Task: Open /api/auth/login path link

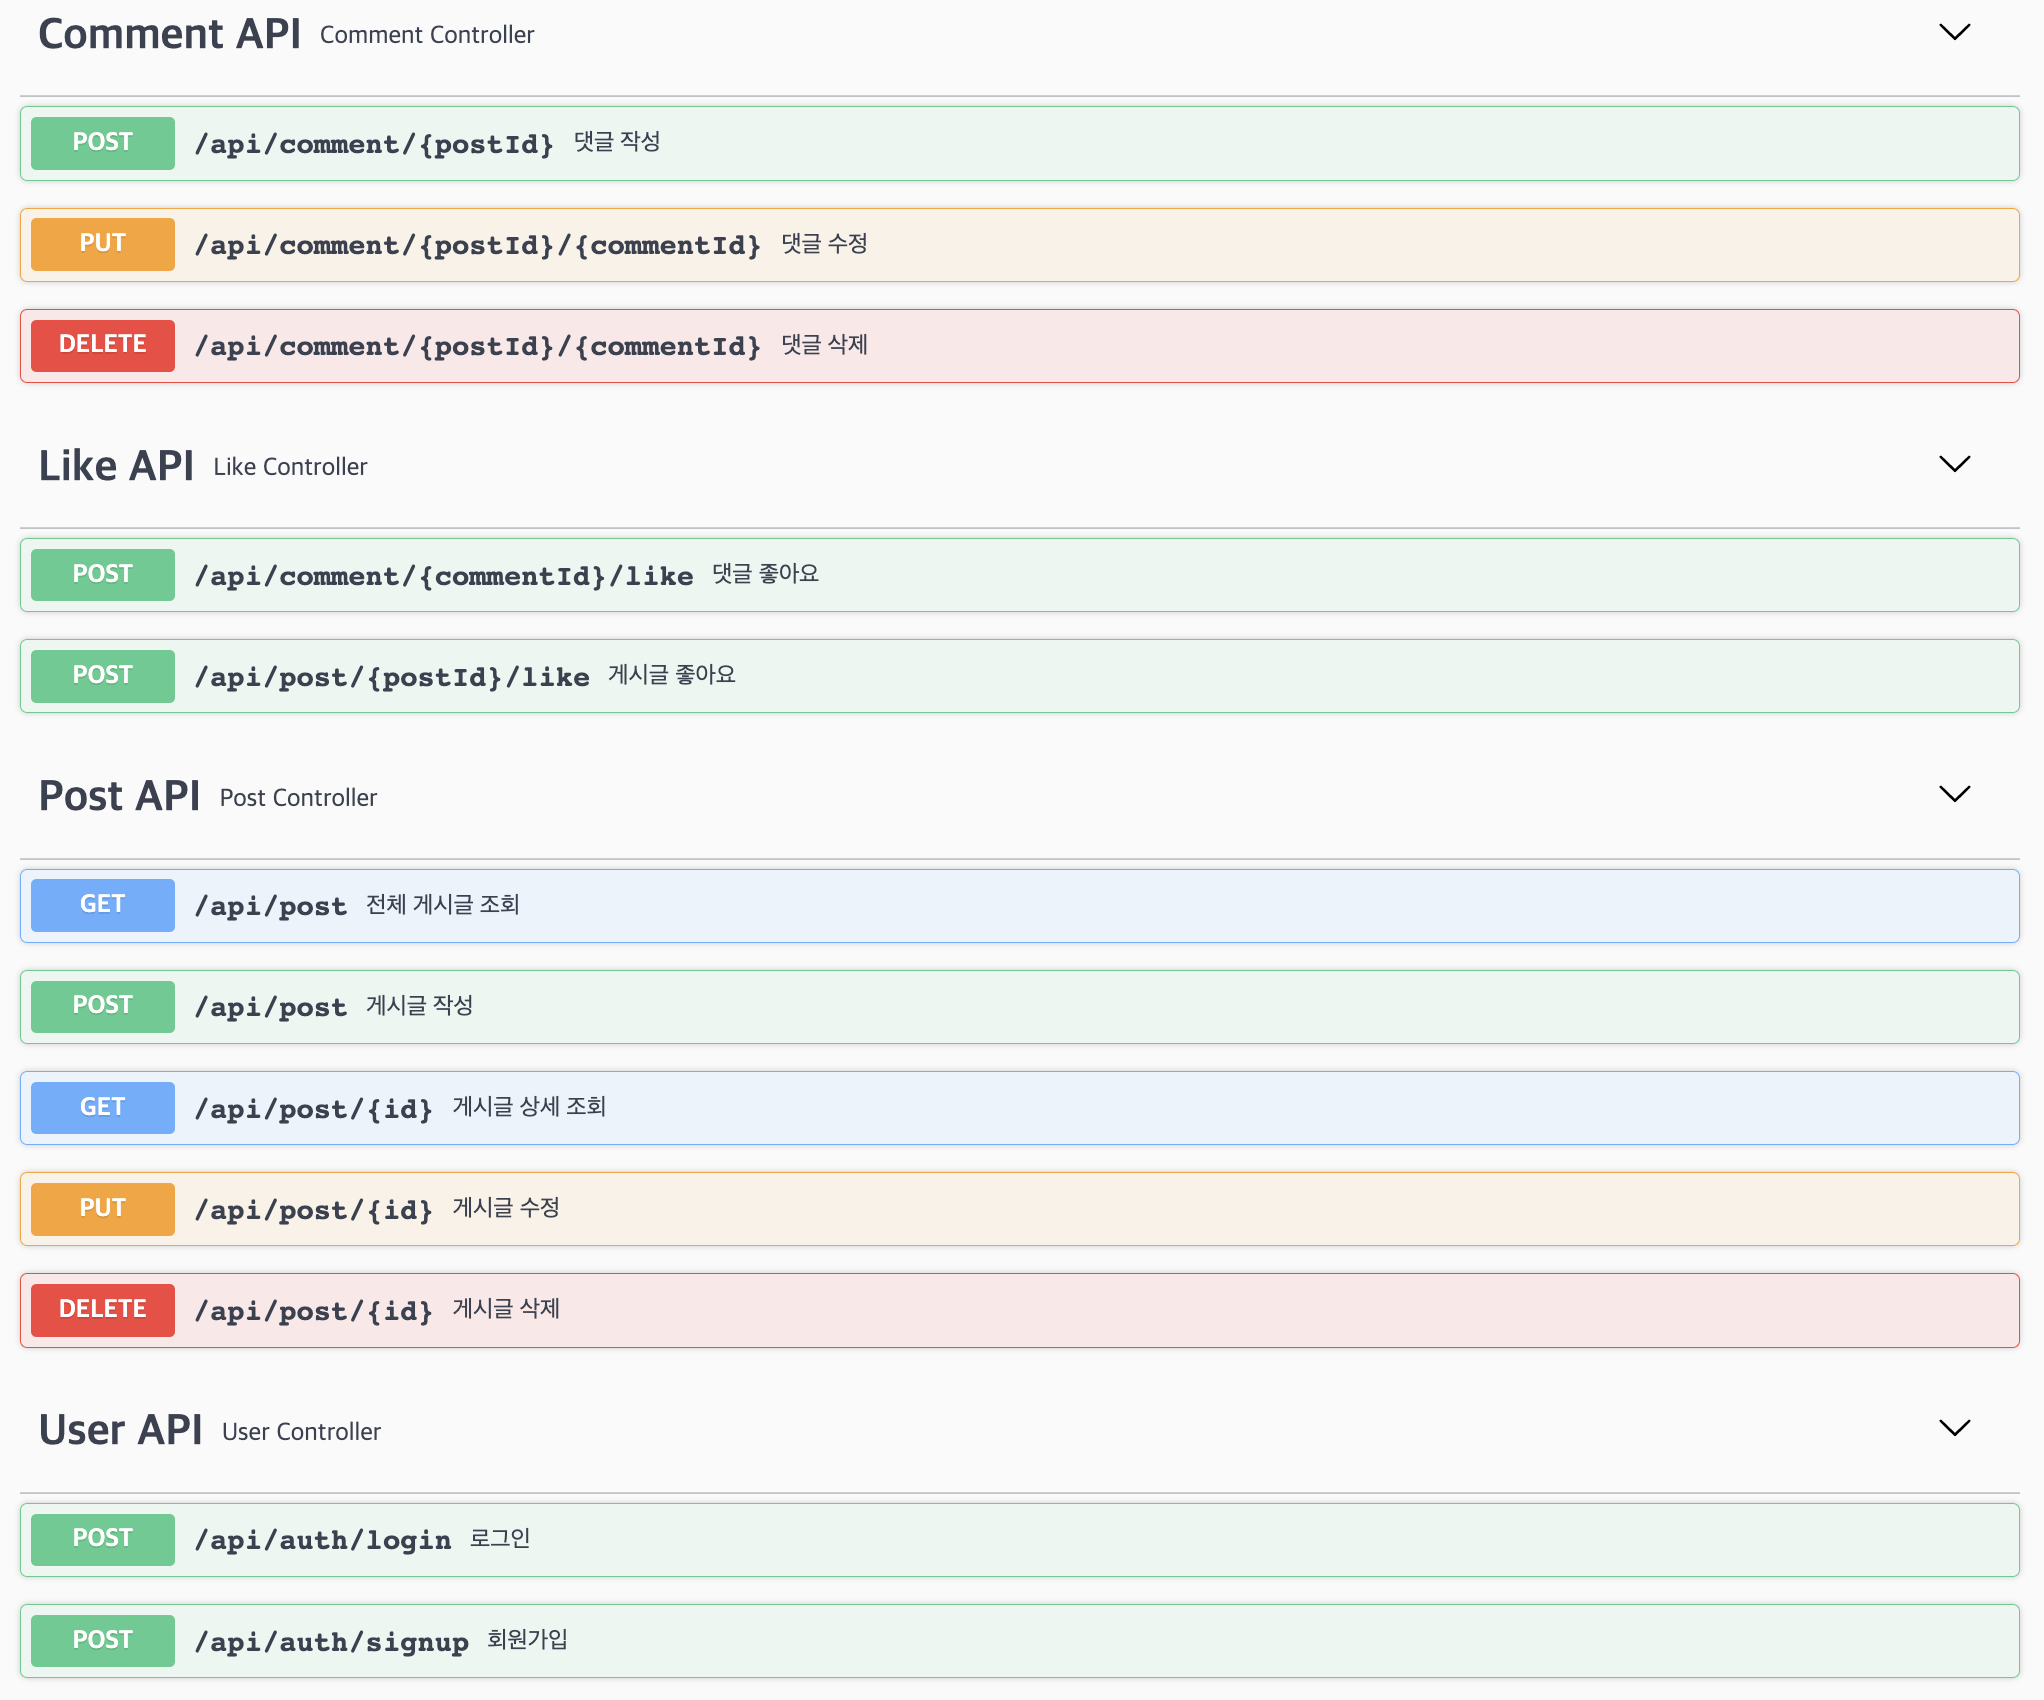Action: (322, 1540)
